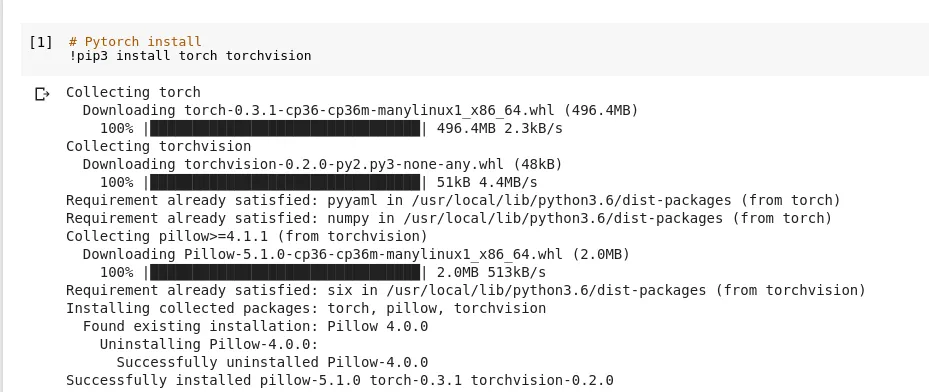The width and height of the screenshot is (929, 392).
Task: Click the 'Collecting torchvision' output line
Action: (158, 146)
